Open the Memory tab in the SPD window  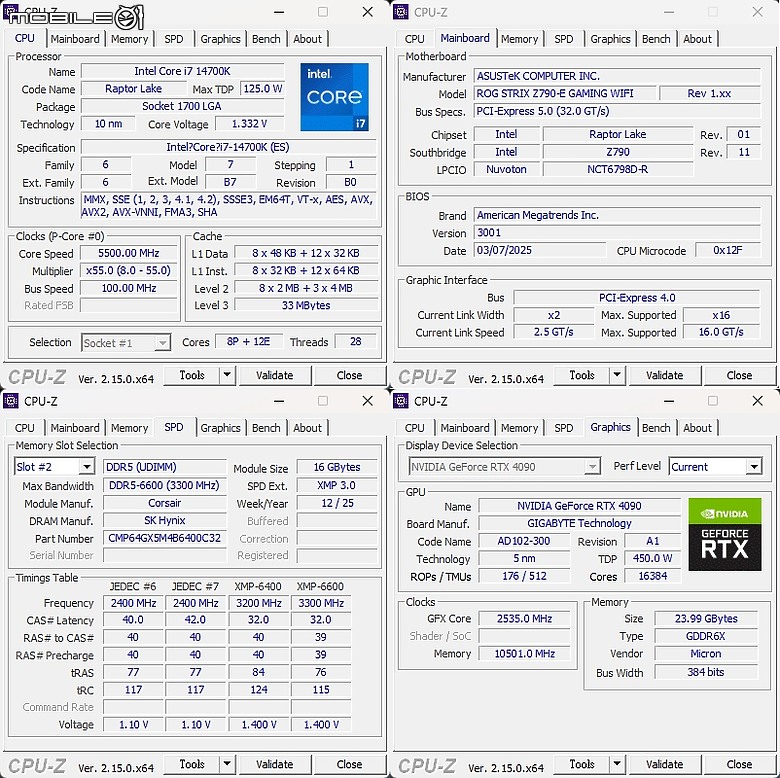coord(129,428)
